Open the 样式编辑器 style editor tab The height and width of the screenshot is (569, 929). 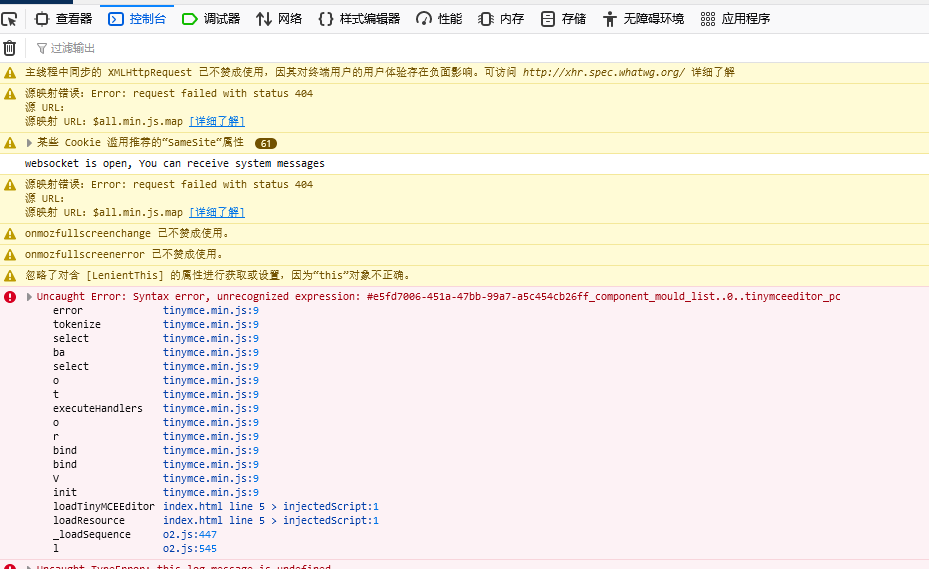coord(359,19)
